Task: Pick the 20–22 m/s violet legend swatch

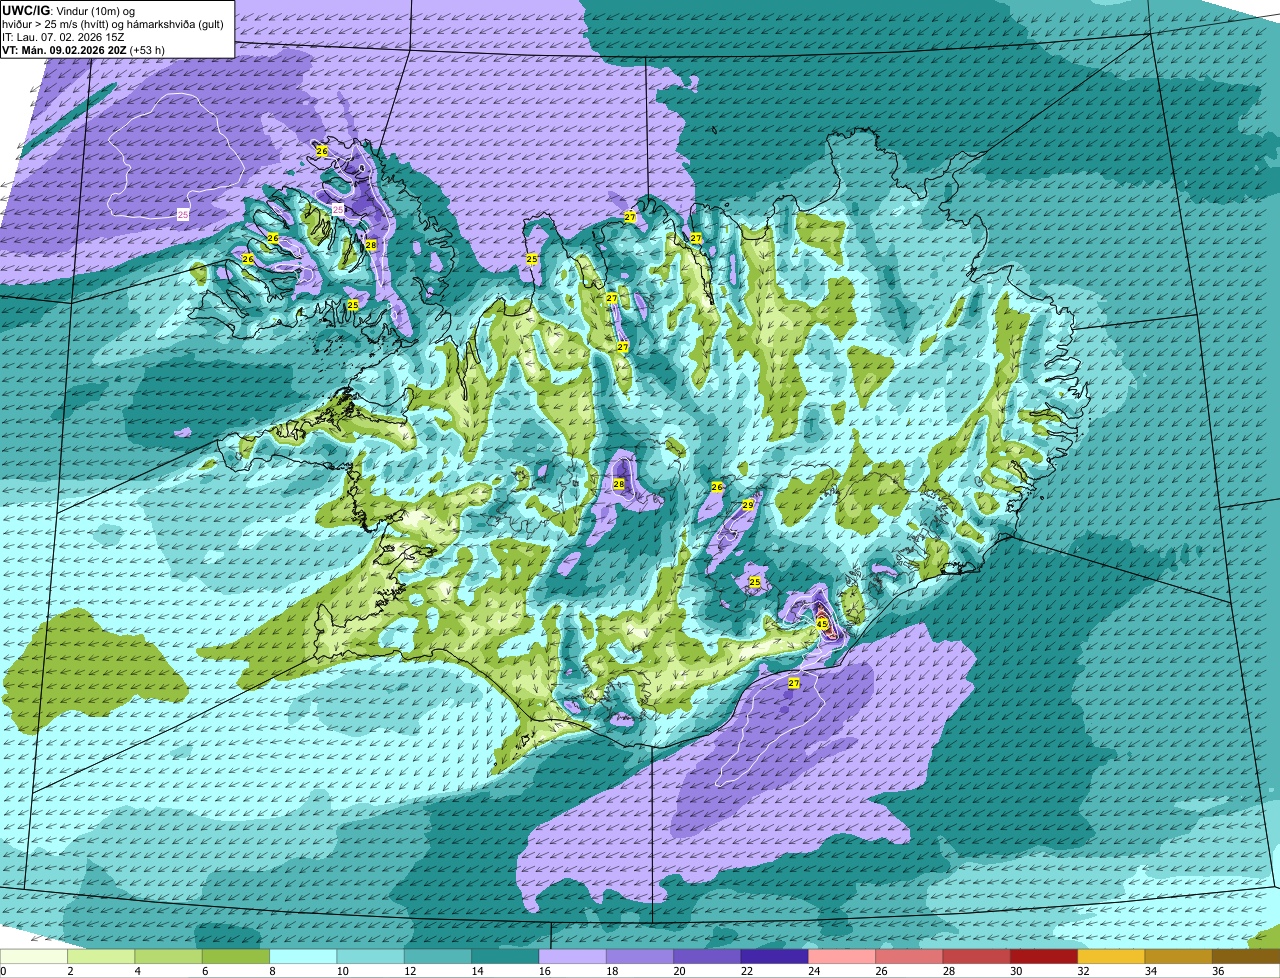Action: 707,957
